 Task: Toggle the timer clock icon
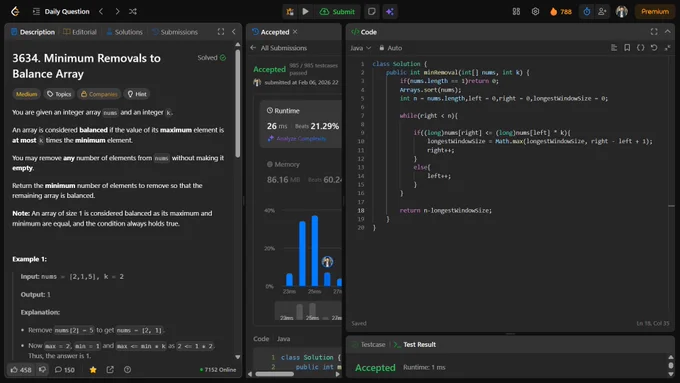coord(587,12)
